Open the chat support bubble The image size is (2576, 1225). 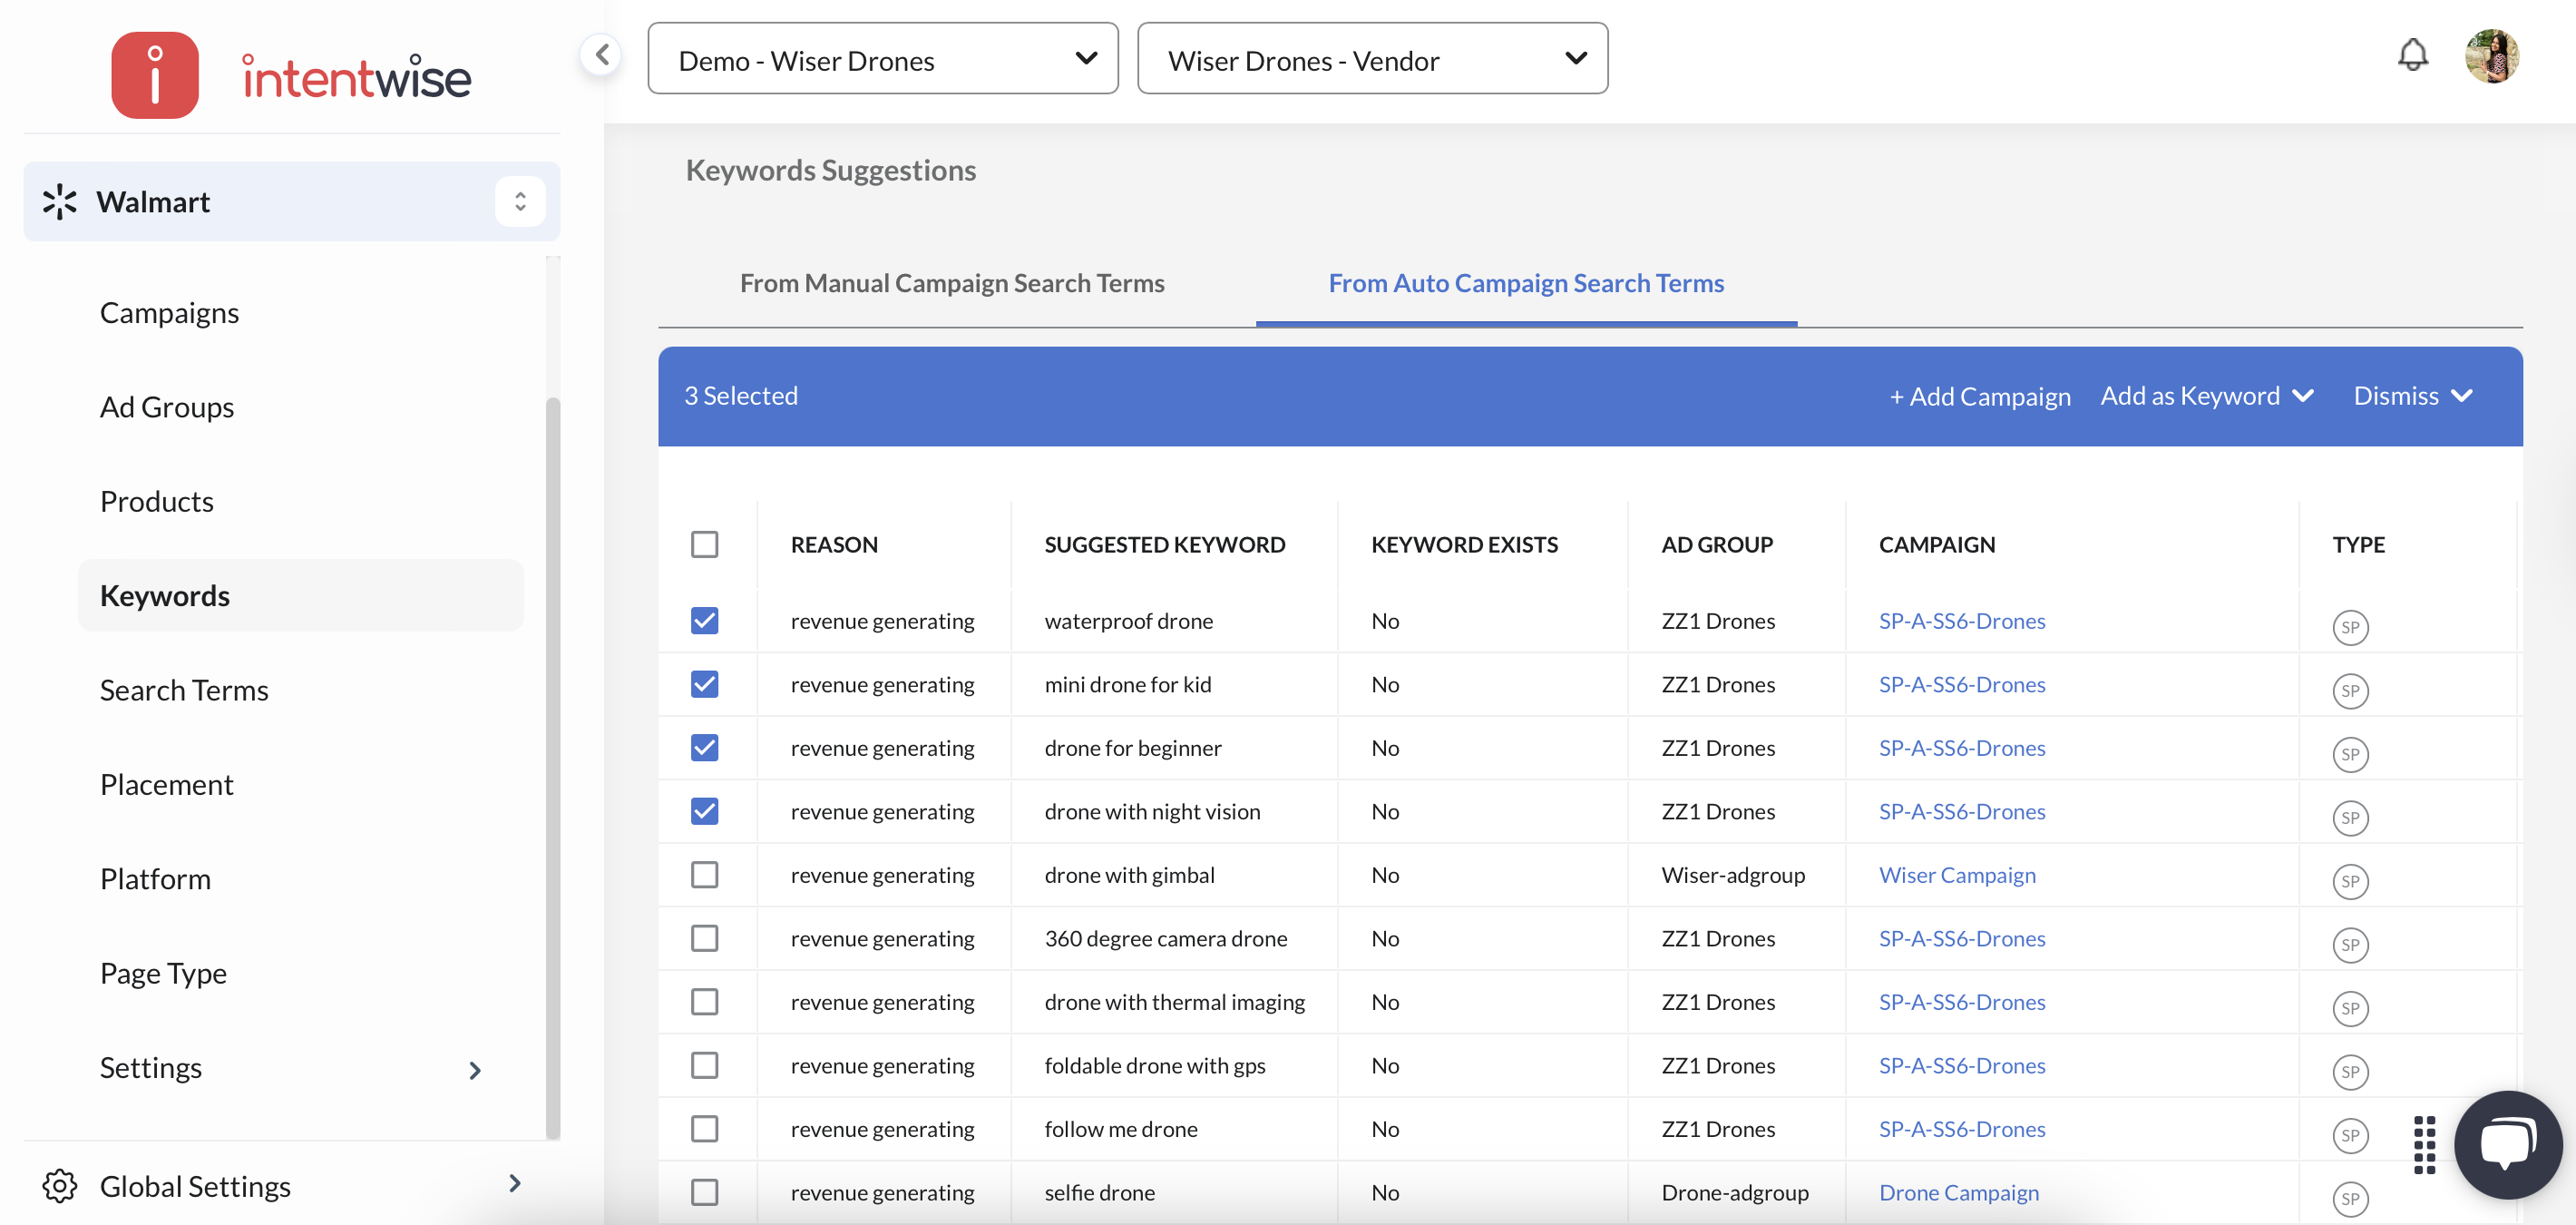[2508, 1144]
